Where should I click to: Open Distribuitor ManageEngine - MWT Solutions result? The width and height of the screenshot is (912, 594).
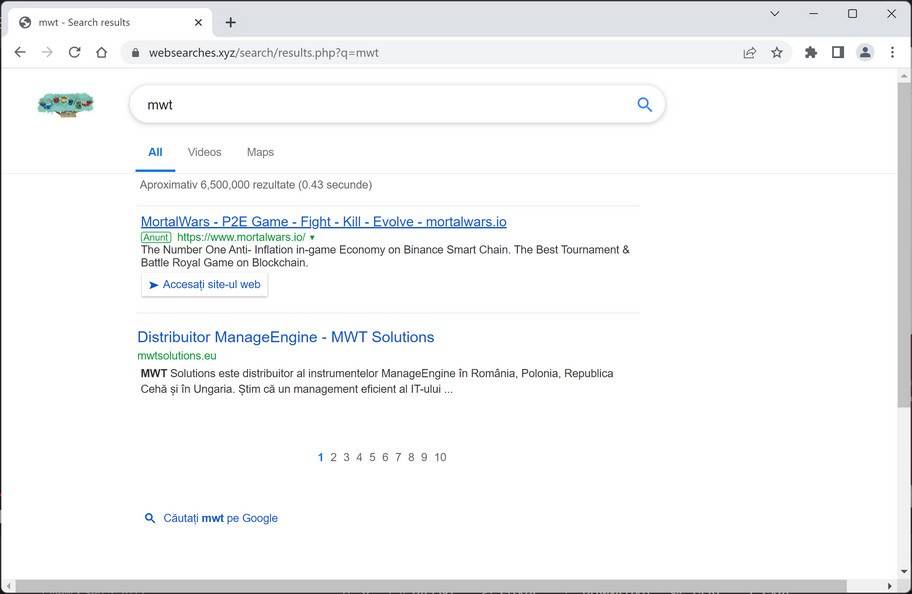click(x=285, y=337)
